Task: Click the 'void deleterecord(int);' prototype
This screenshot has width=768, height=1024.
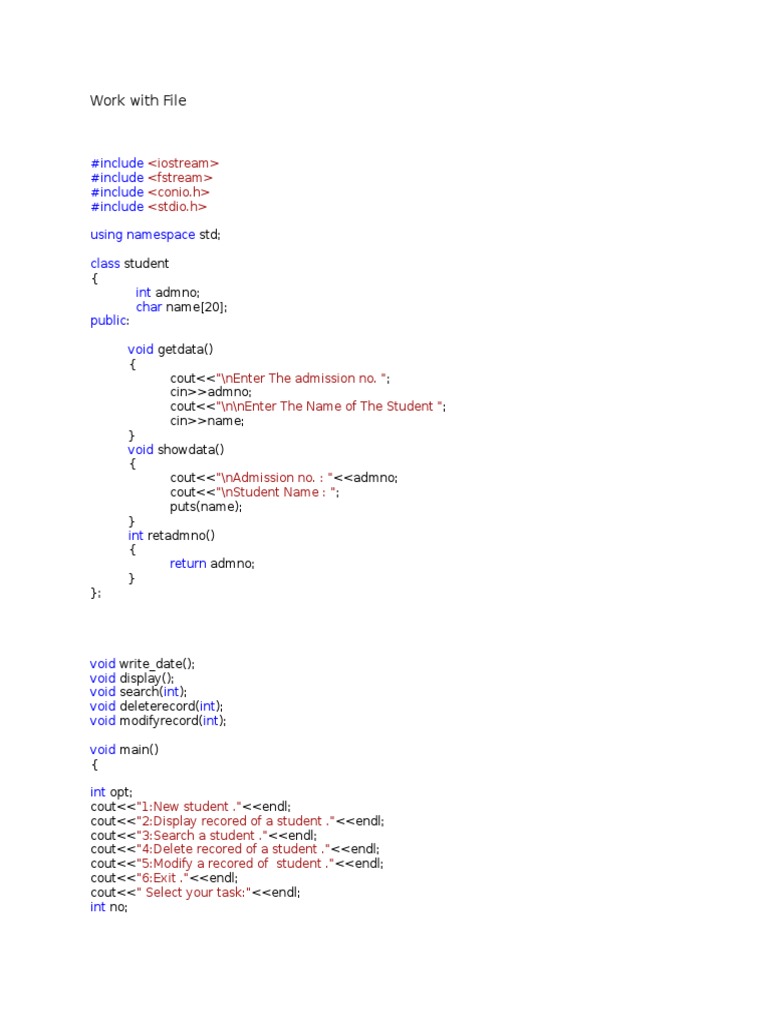Action: click(x=157, y=706)
